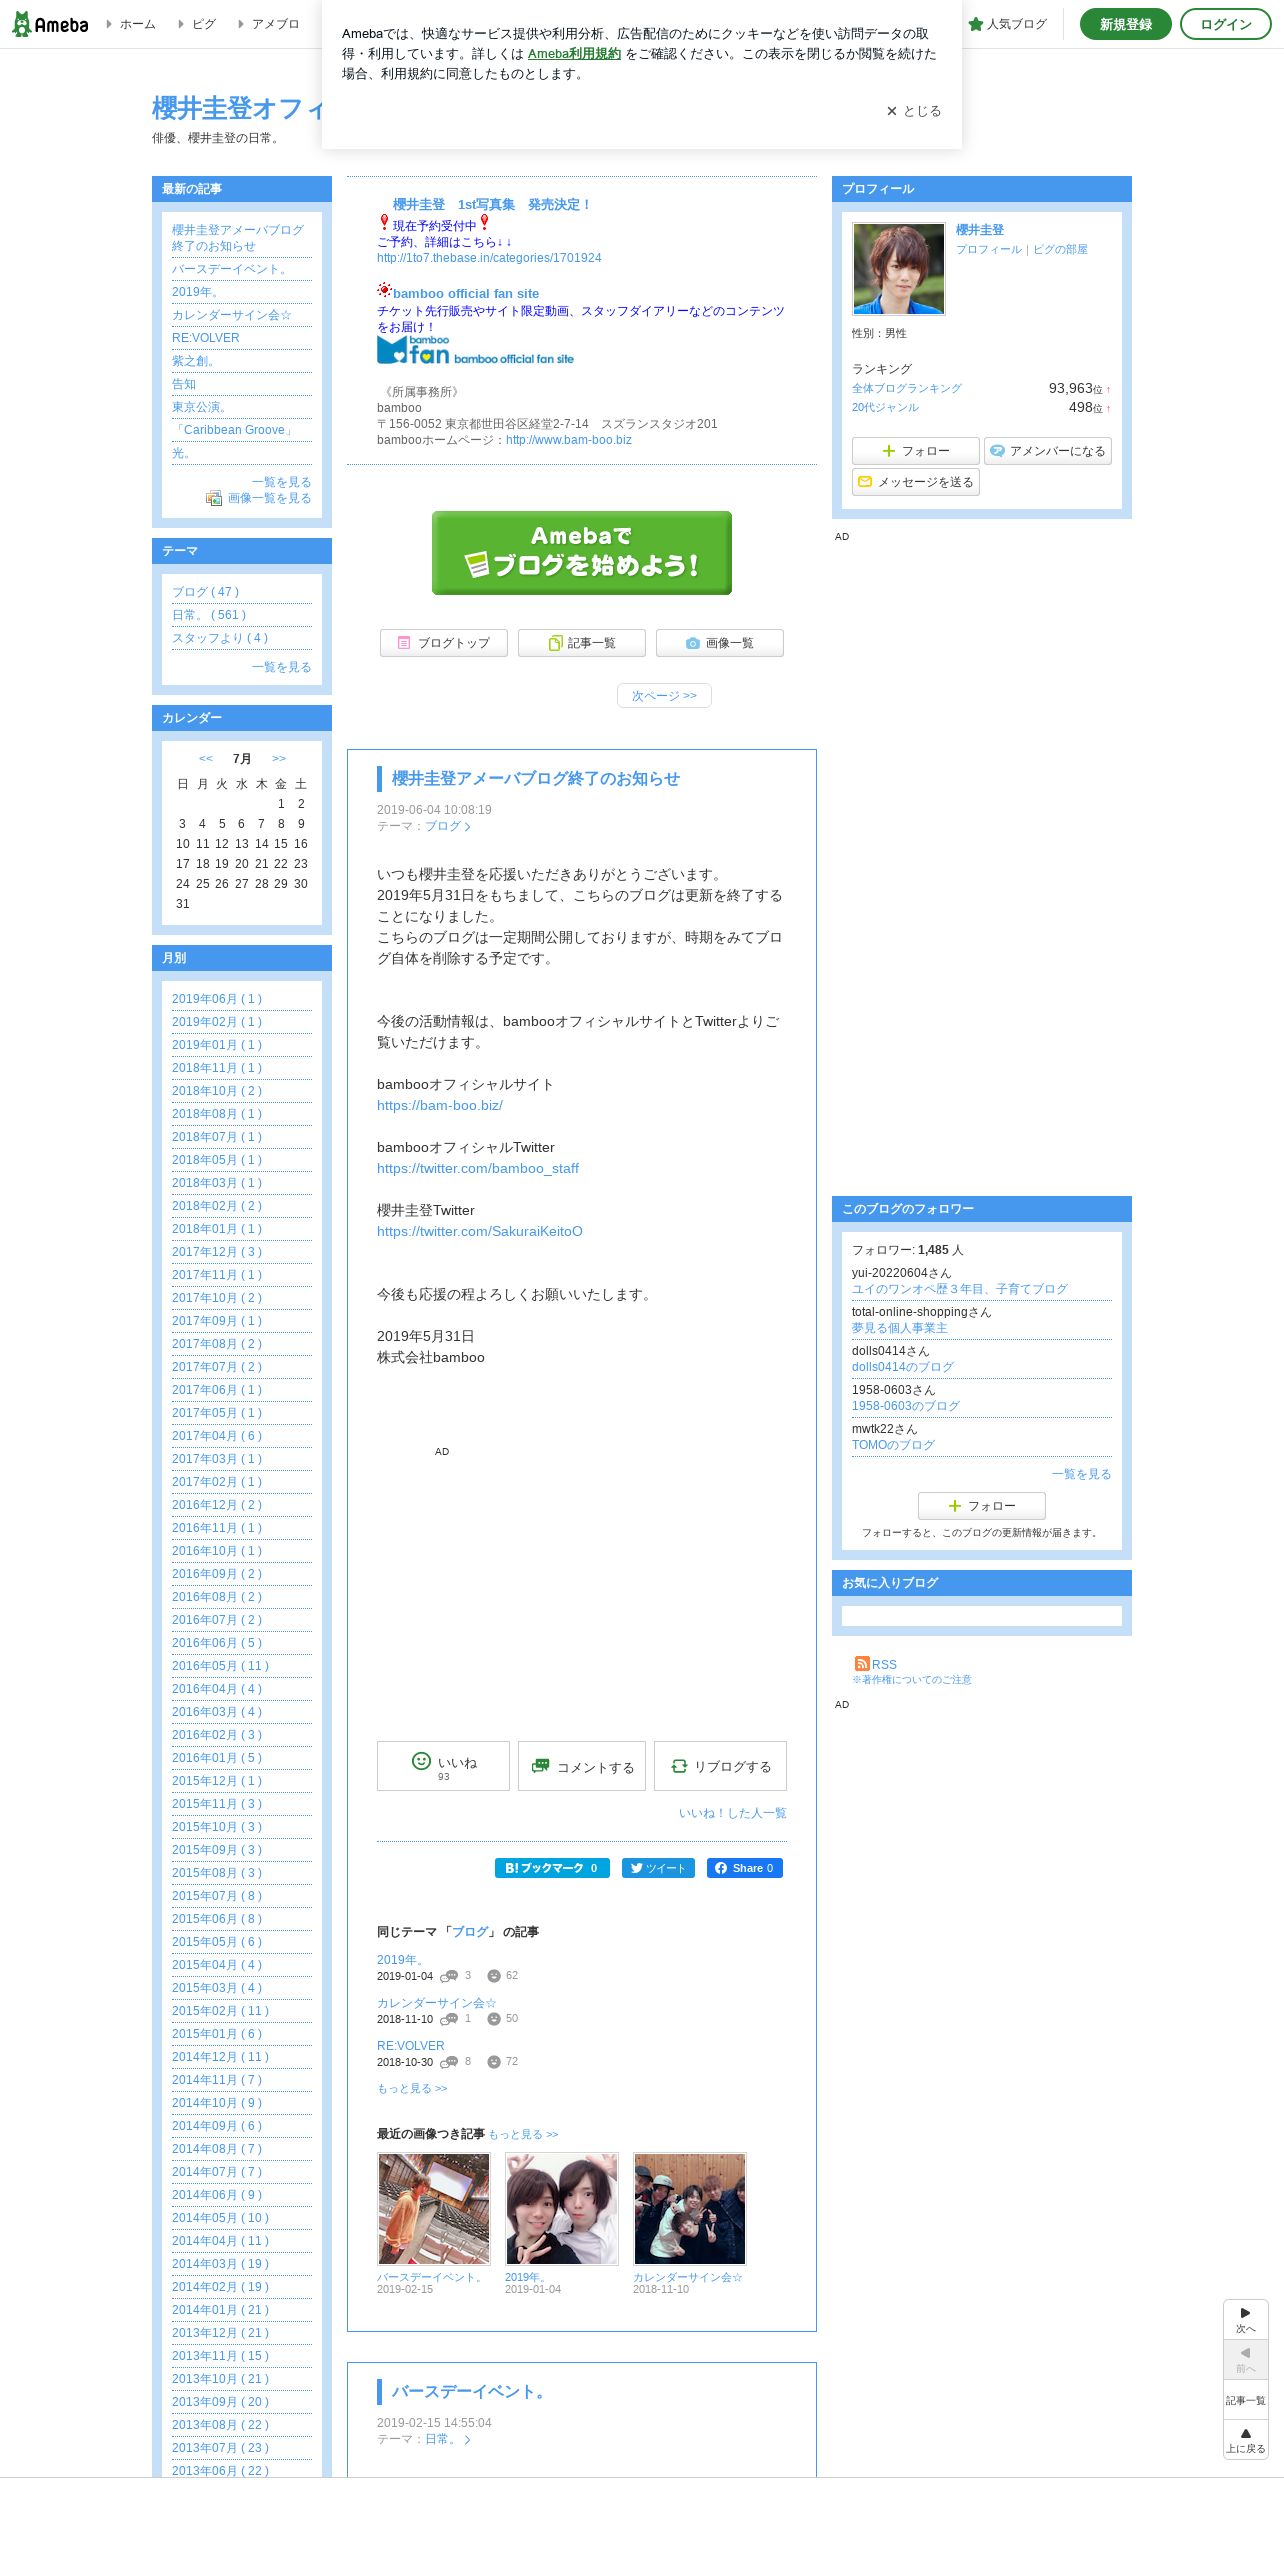
Task: Open the theme 日常。( 561 )
Action: point(209,615)
